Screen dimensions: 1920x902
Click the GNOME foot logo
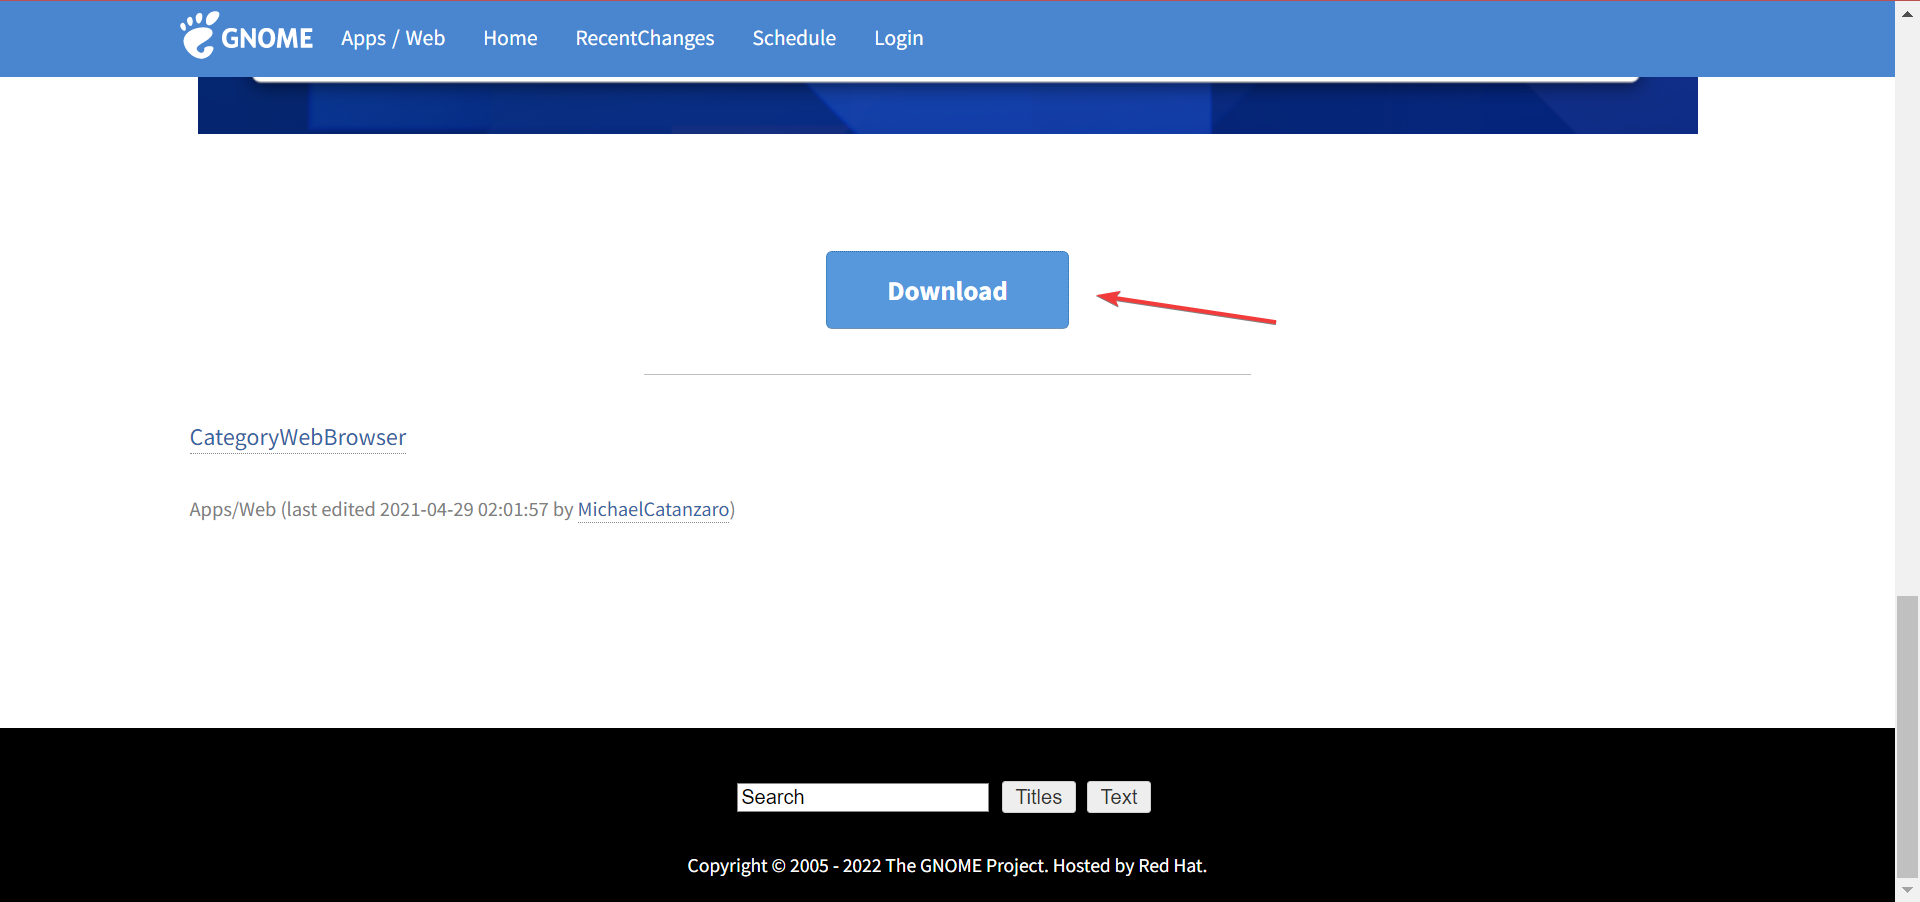[199, 36]
